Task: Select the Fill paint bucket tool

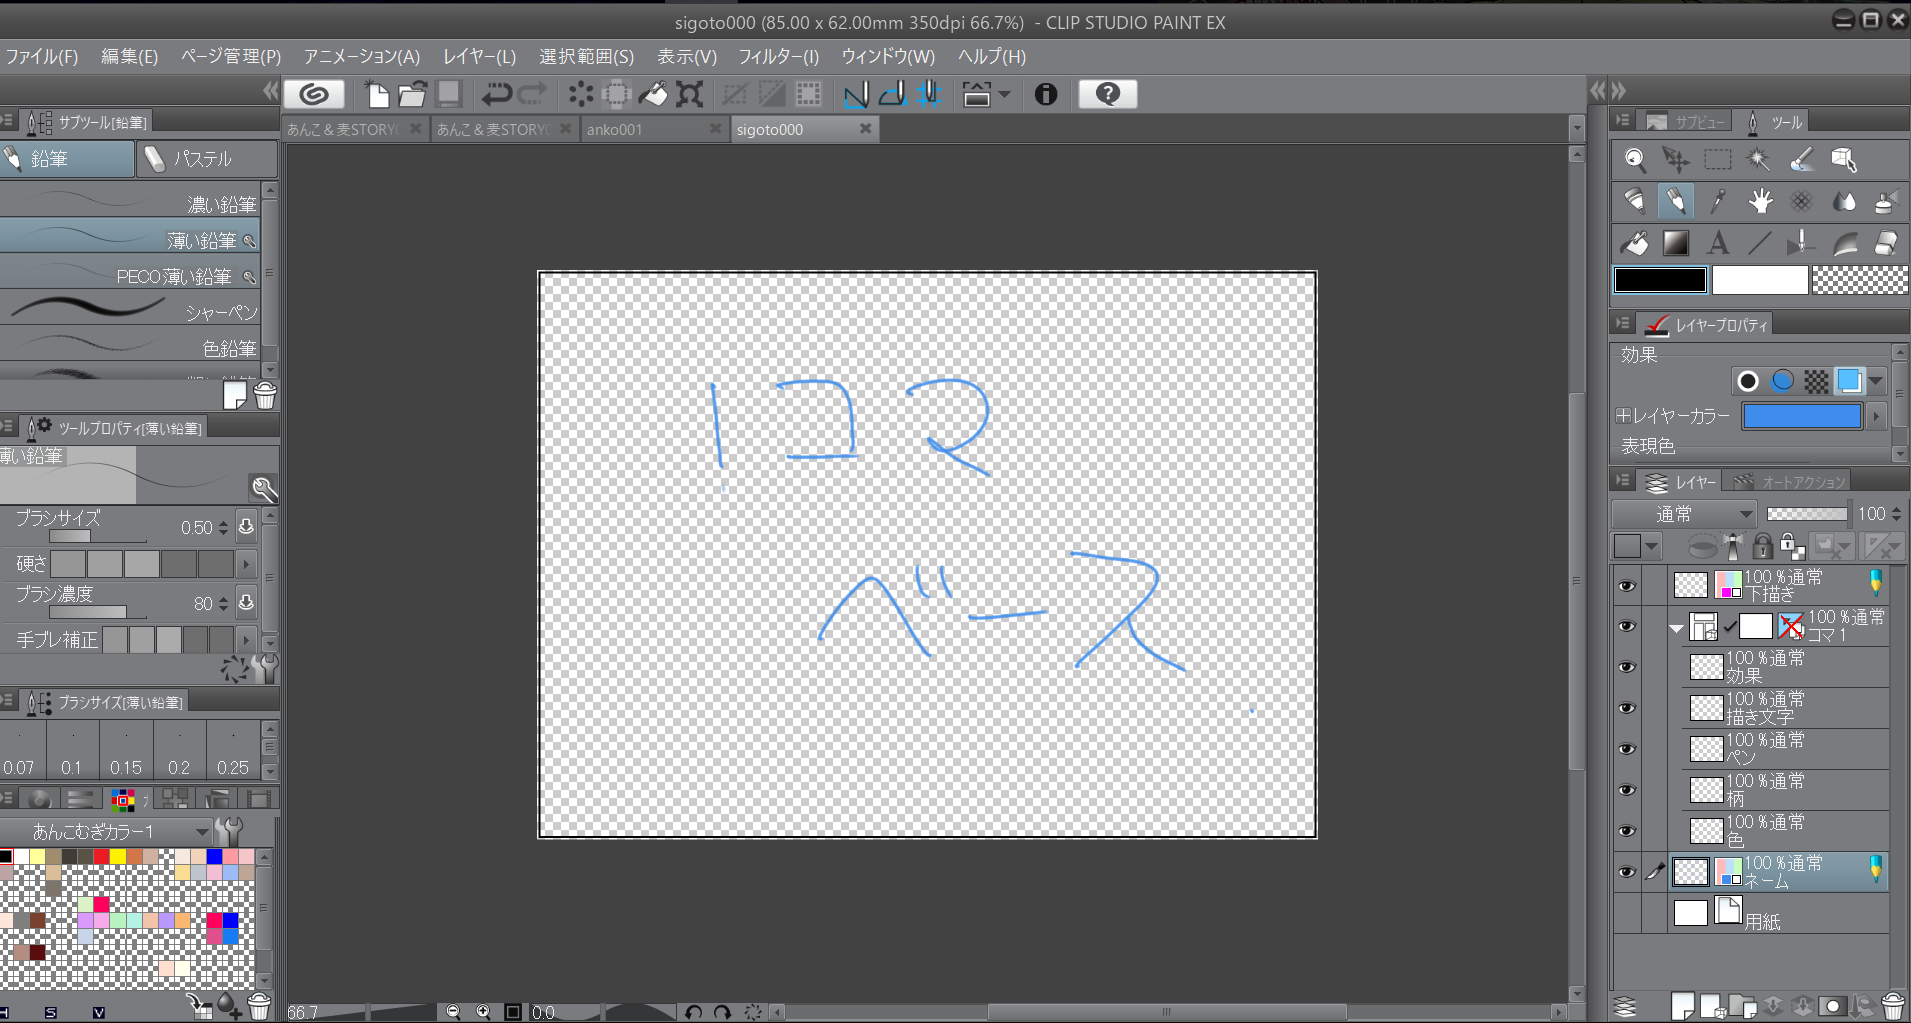Action: point(1635,243)
